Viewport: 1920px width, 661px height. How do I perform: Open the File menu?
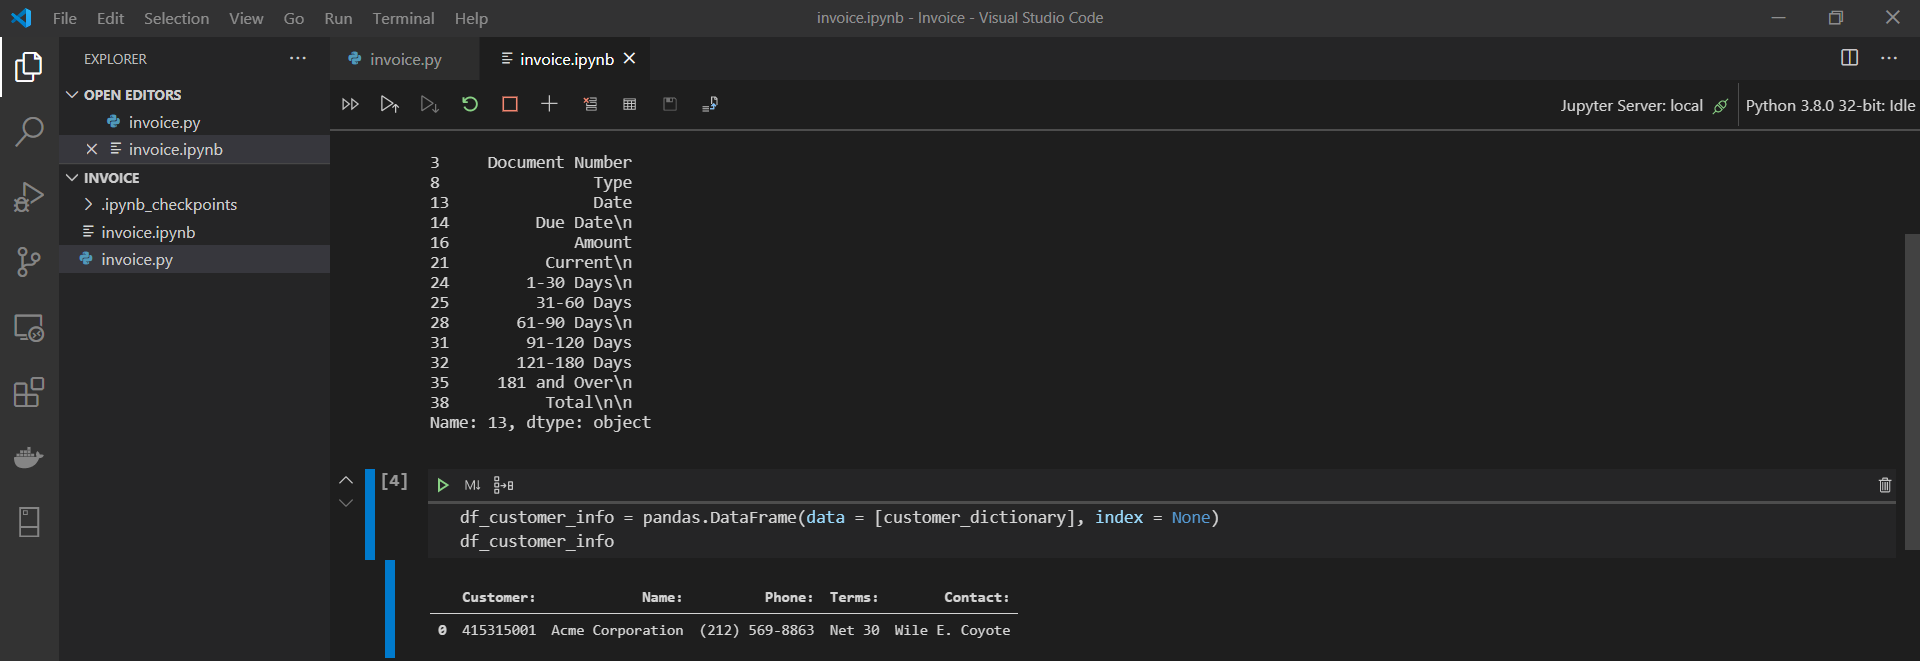click(65, 18)
